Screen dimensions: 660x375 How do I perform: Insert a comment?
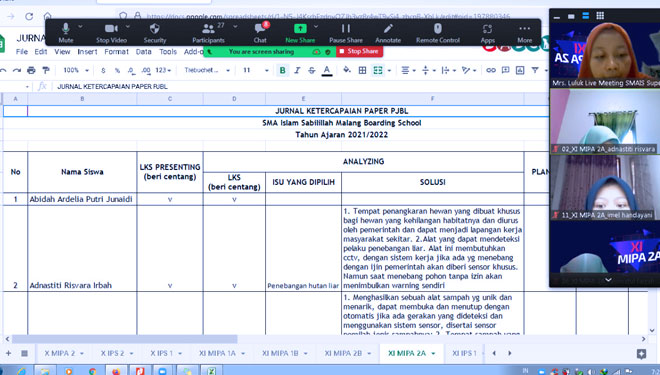click(506, 70)
